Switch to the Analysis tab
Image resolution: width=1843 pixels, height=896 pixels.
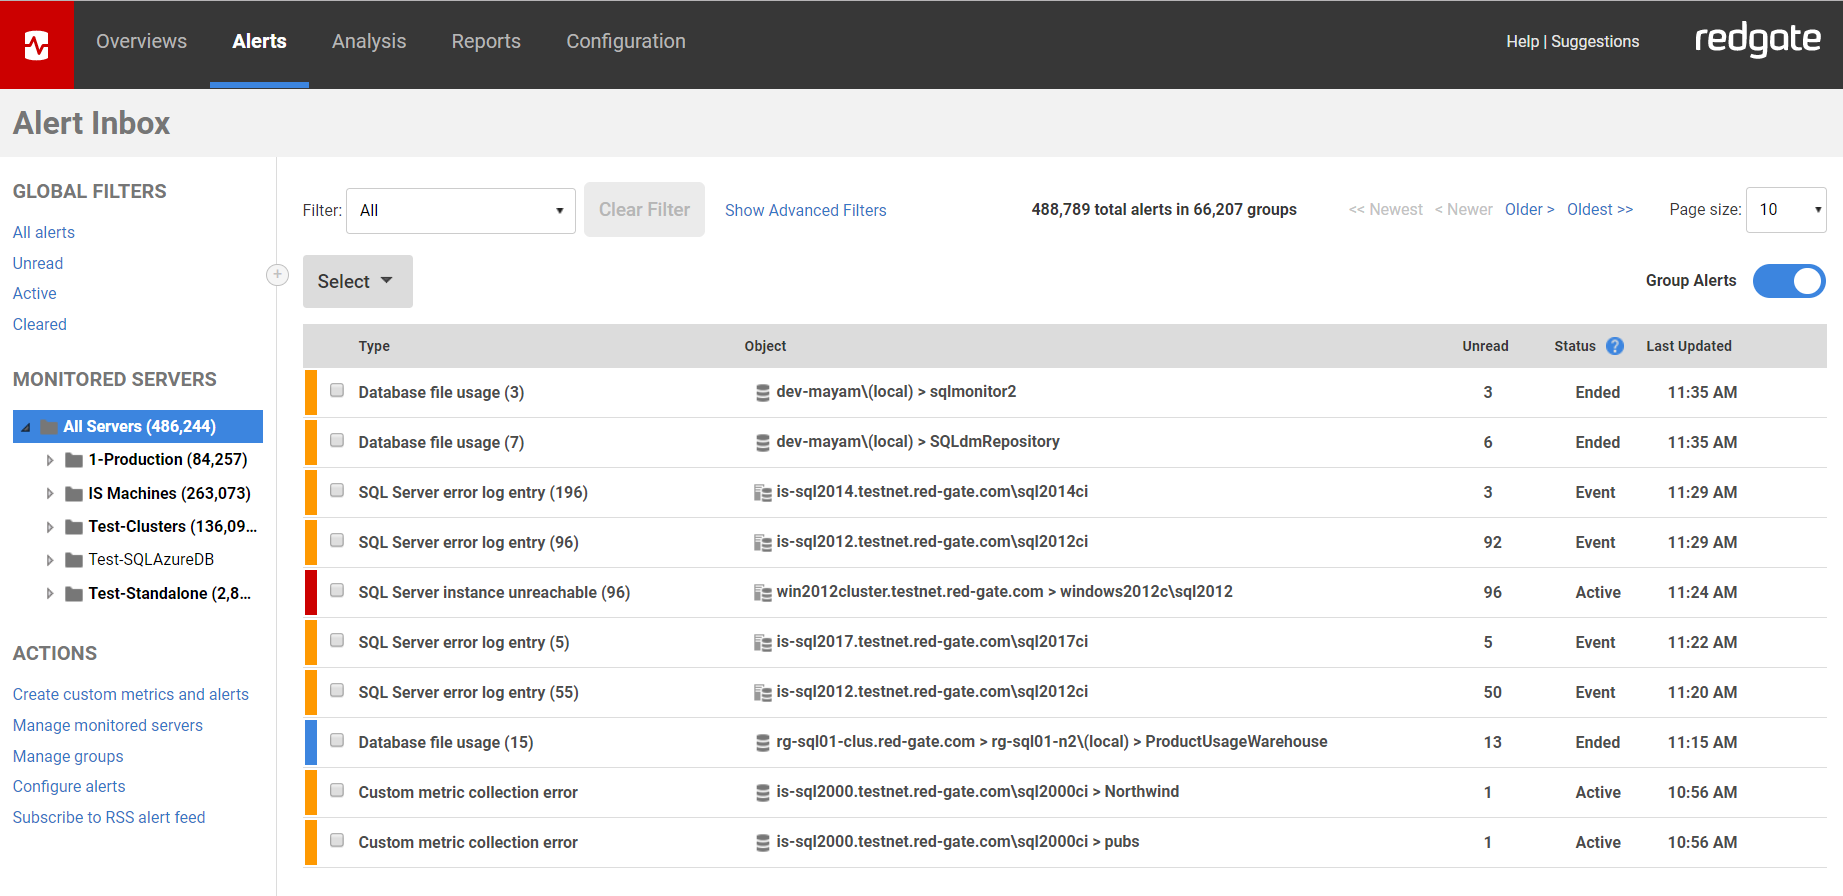369,41
